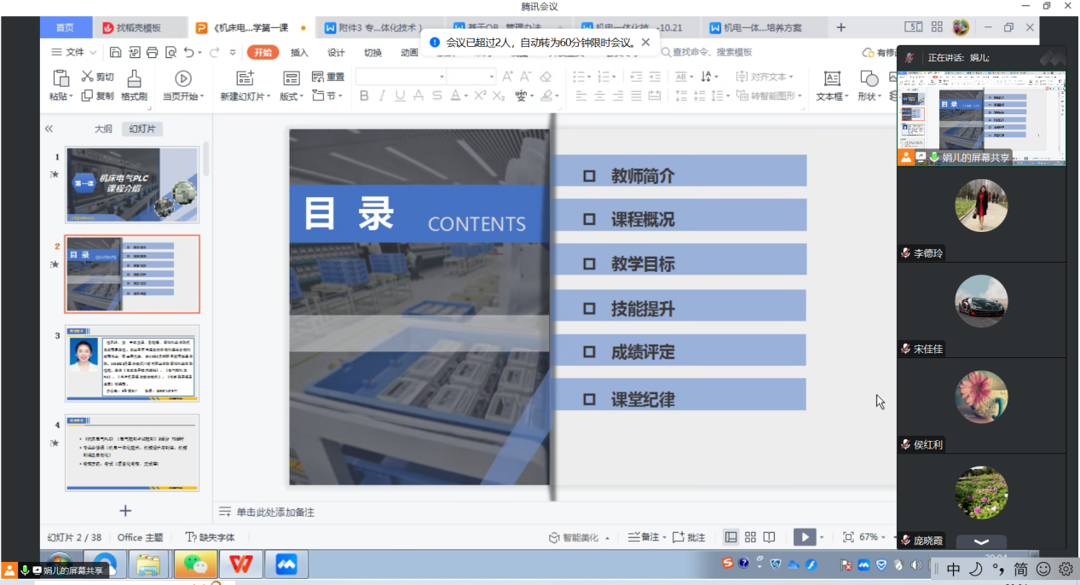Switch to the 大纲 (Outline) panel tab
This screenshot has width=1080, height=585.
tap(103, 129)
